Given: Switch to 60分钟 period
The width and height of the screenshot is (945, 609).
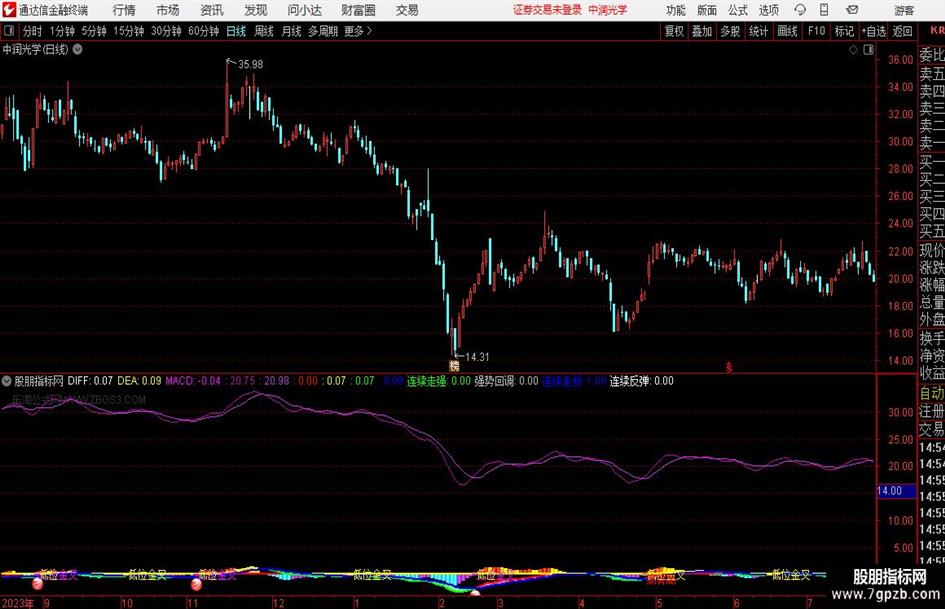Looking at the screenshot, I should coord(204,31).
